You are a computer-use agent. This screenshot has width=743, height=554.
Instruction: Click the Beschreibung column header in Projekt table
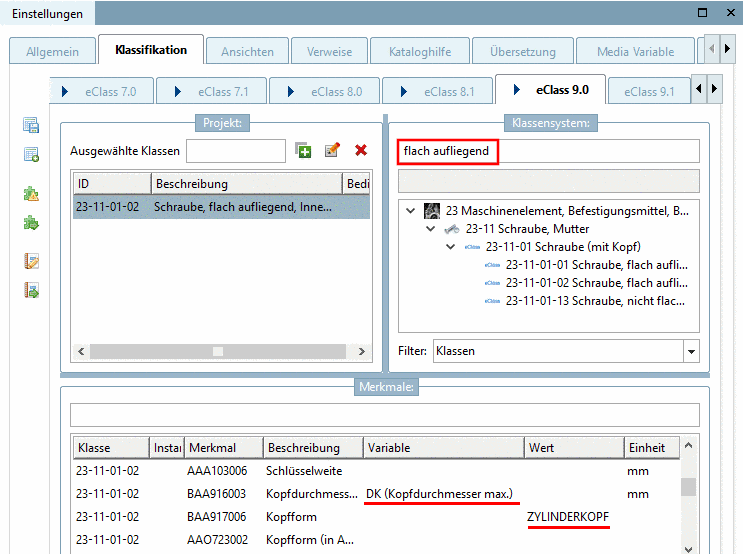click(246, 184)
